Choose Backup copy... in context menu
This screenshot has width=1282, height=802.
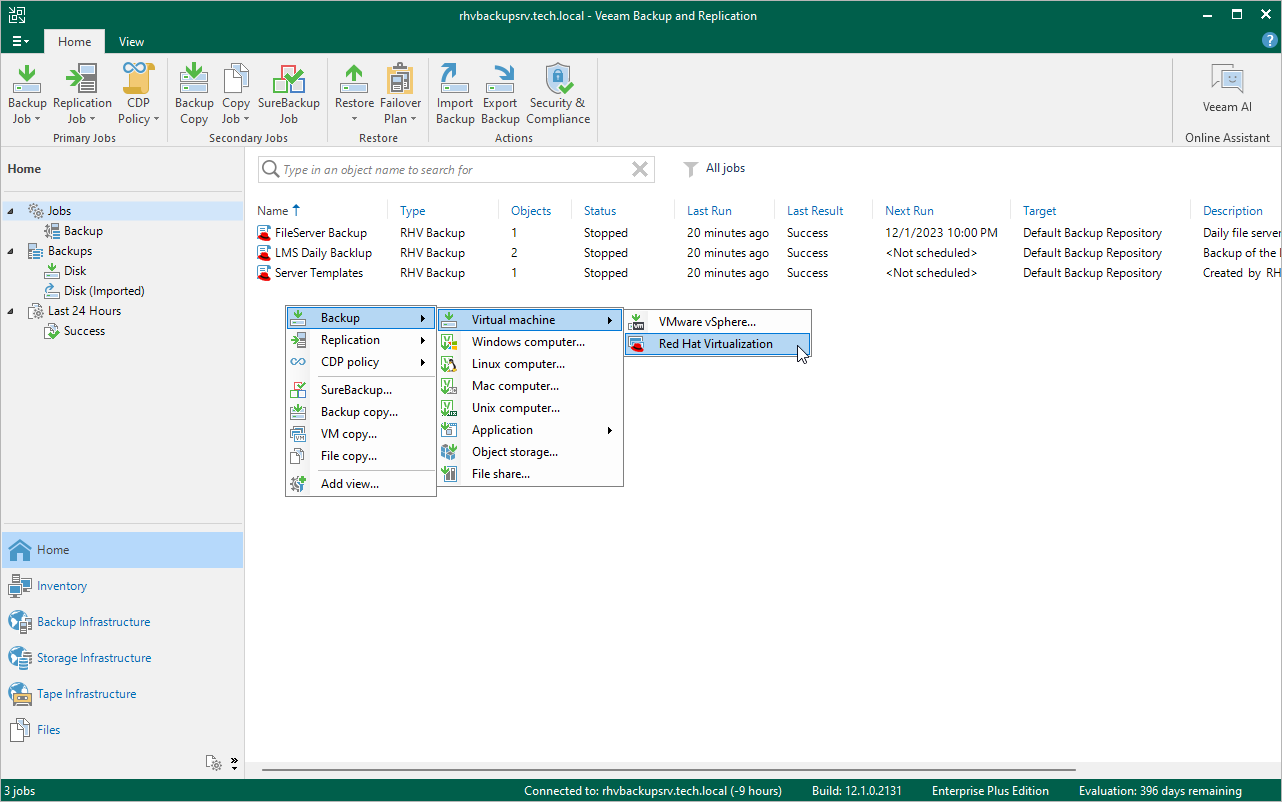(361, 412)
